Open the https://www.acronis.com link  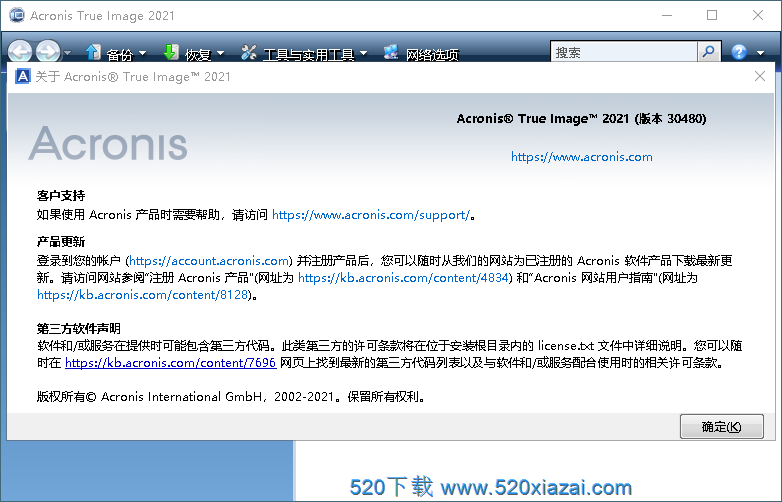point(582,157)
